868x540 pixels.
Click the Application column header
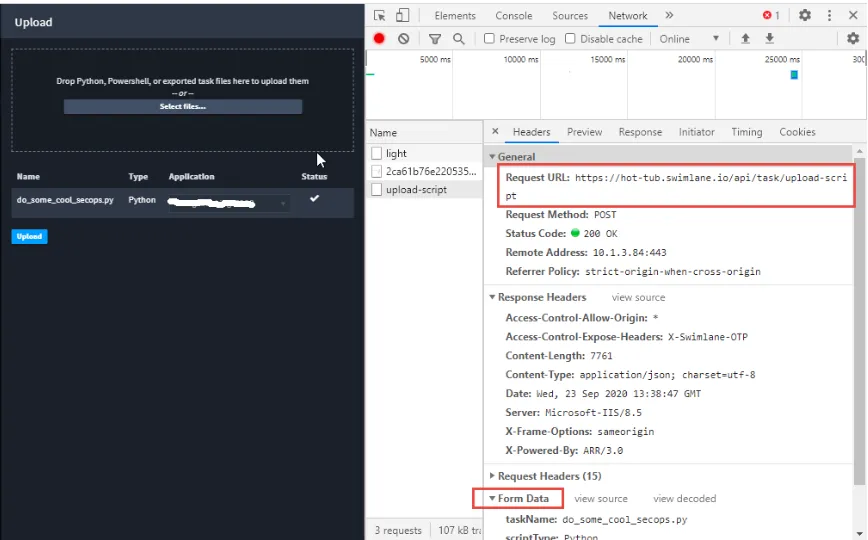(x=191, y=177)
